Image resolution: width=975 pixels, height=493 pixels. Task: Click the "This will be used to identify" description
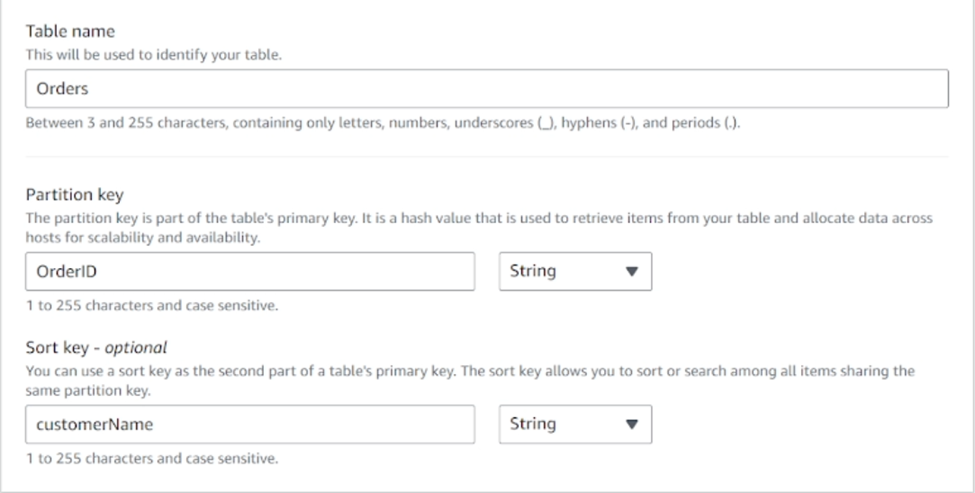pos(154,55)
